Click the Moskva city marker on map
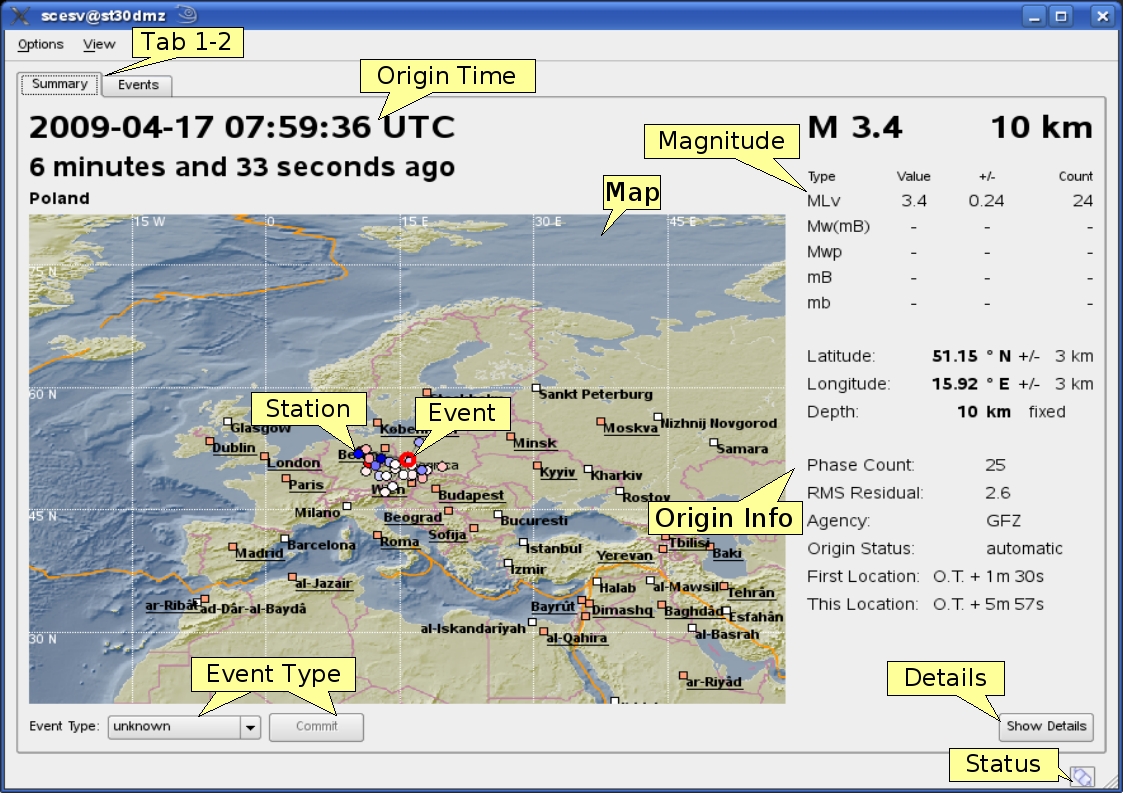The image size is (1123, 793). [601, 422]
